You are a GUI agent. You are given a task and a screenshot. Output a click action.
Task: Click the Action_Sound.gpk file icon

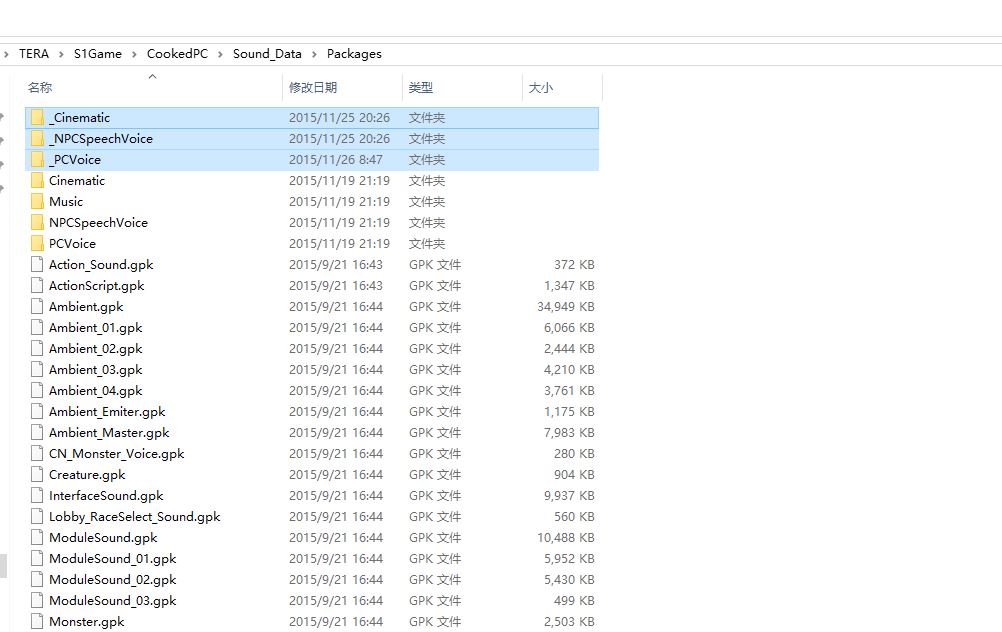click(37, 265)
